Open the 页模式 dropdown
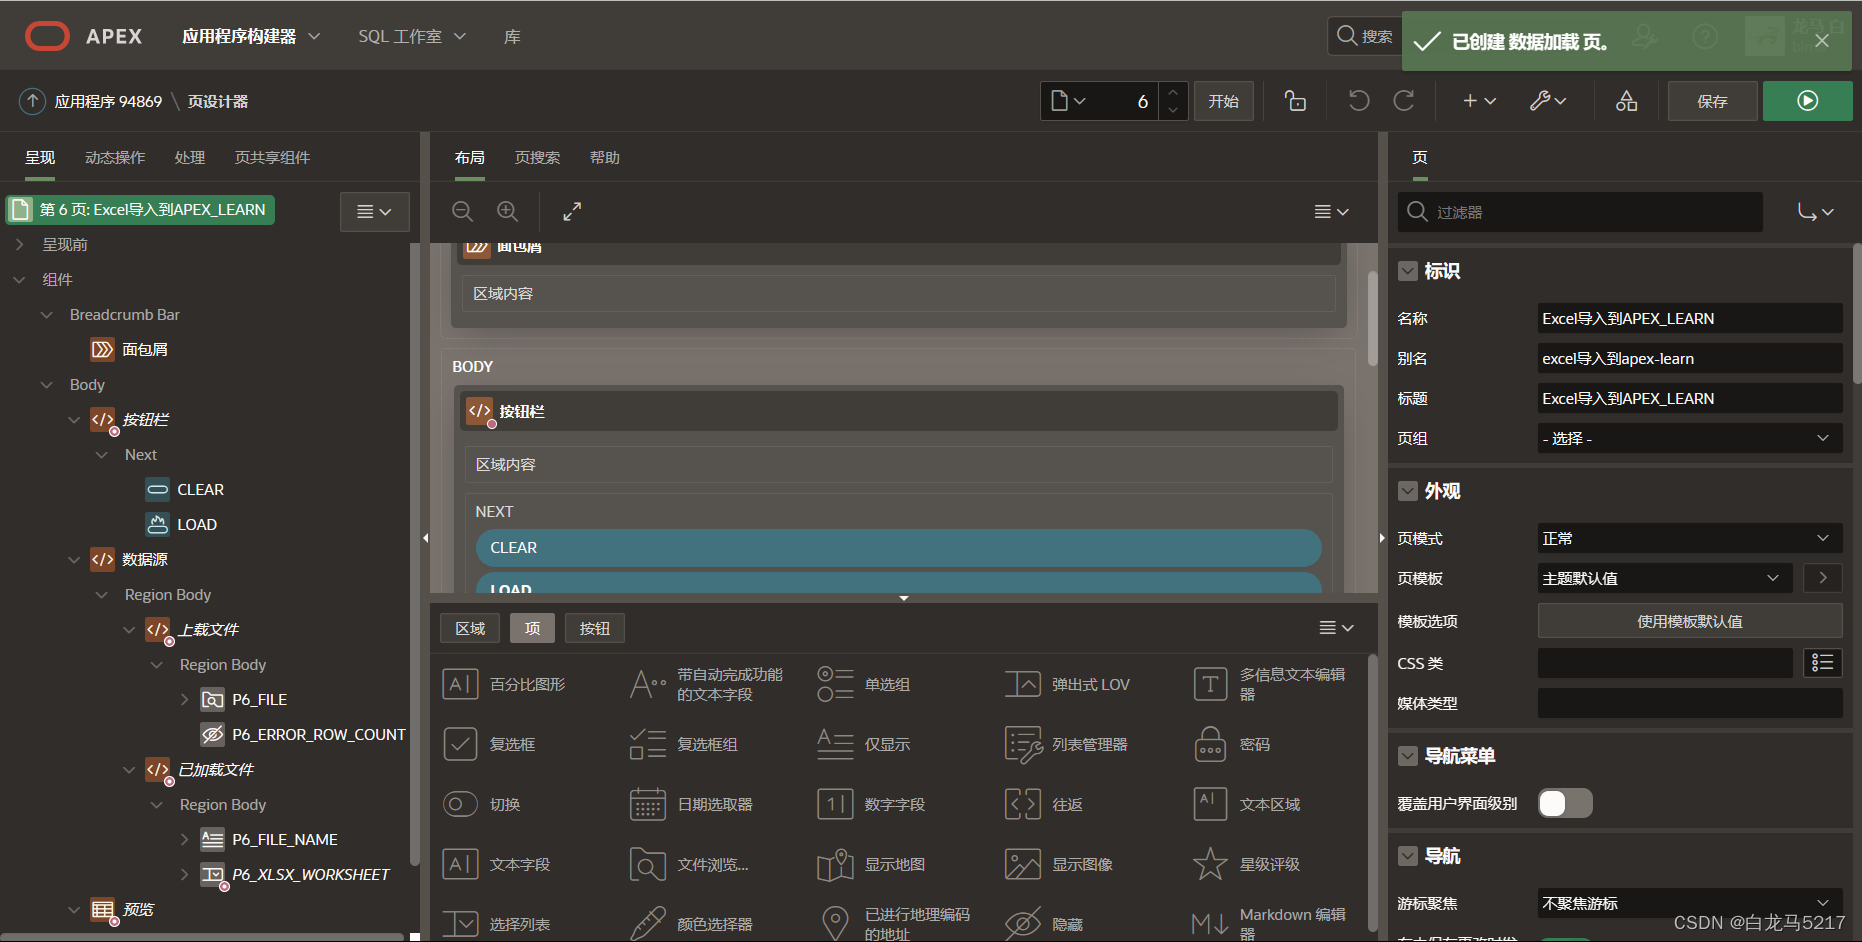This screenshot has width=1862, height=942. 1690,538
